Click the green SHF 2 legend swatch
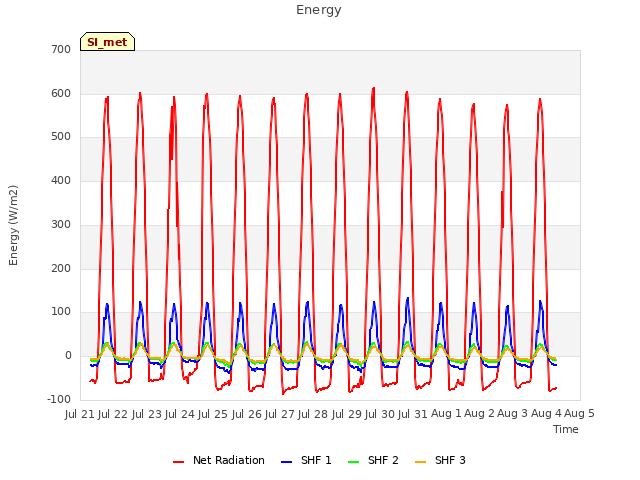This screenshot has height=480, width=640. tap(353, 462)
